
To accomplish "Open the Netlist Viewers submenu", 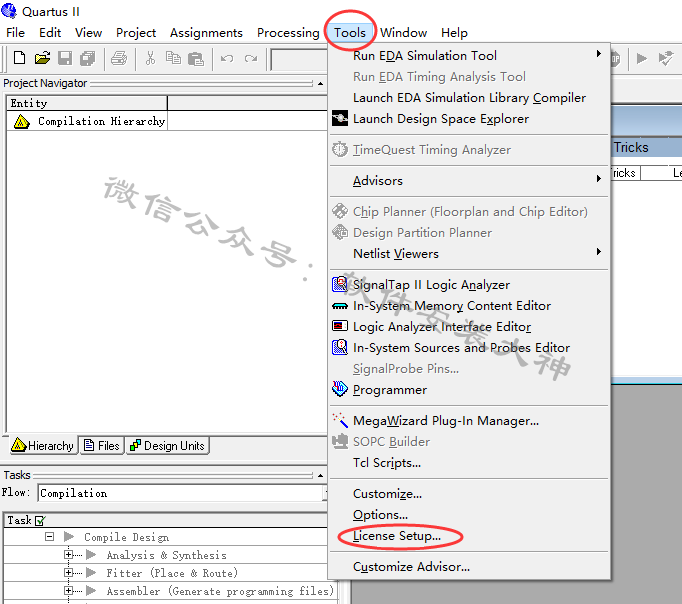I will tap(470, 253).
